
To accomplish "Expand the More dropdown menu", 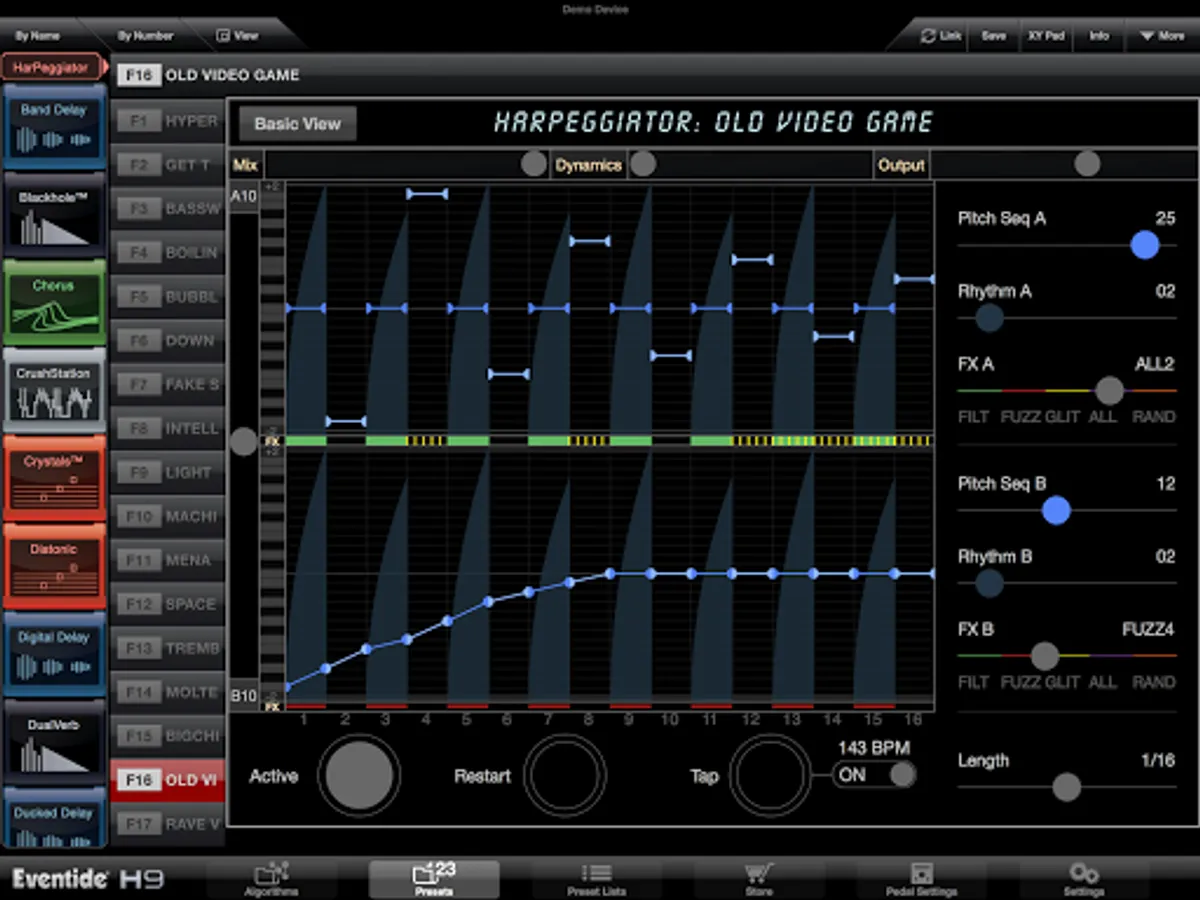I will [x=1161, y=36].
